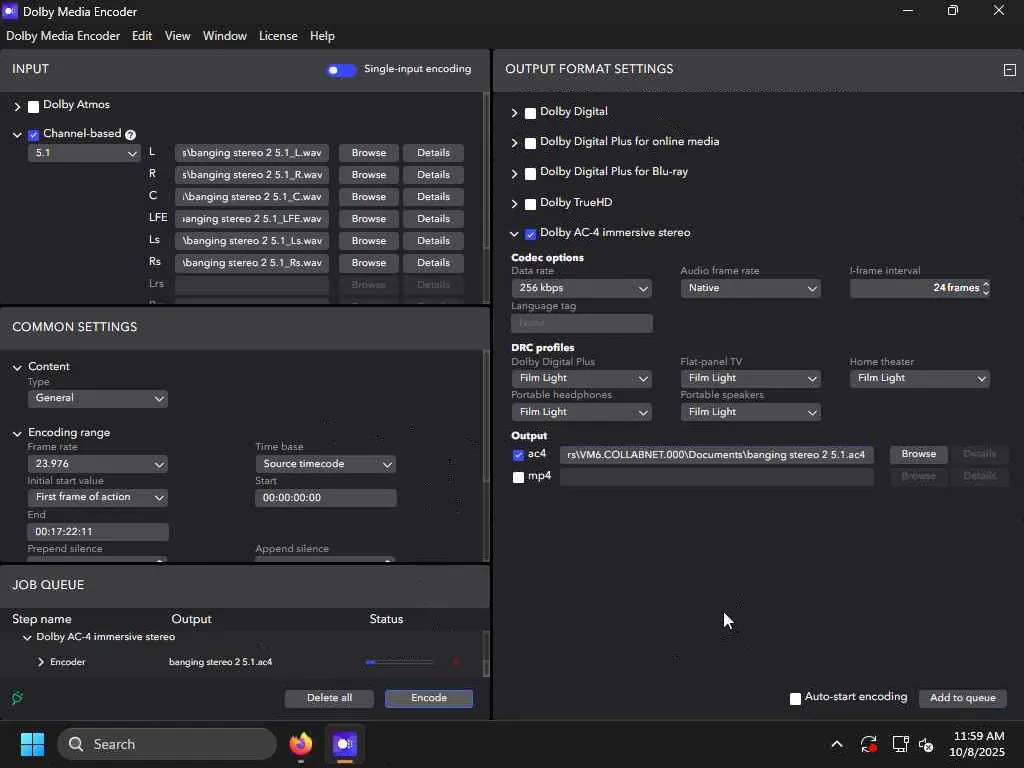This screenshot has width=1024, height=768.
Task: Enable Dolby Digital Plus for Blu-ray
Action: [530, 174]
